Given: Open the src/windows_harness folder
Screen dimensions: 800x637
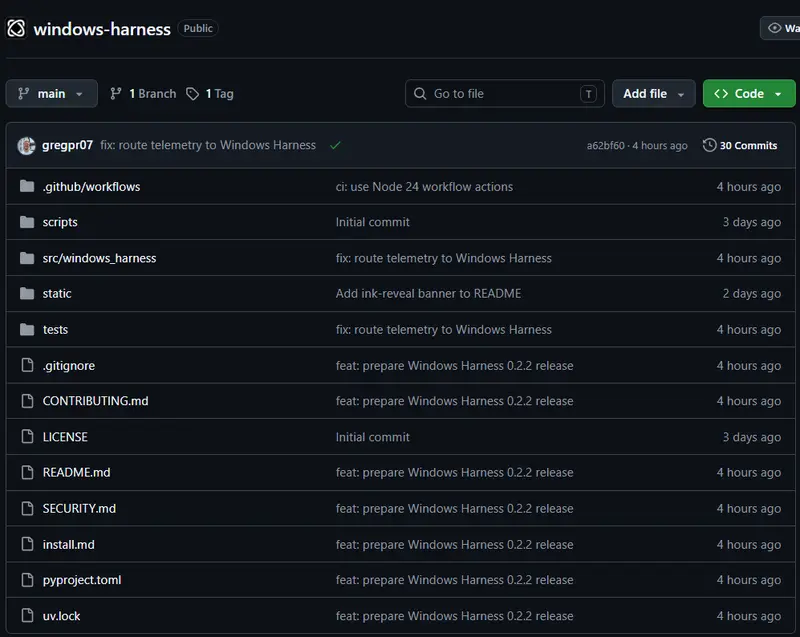Looking at the screenshot, I should click(x=99, y=258).
